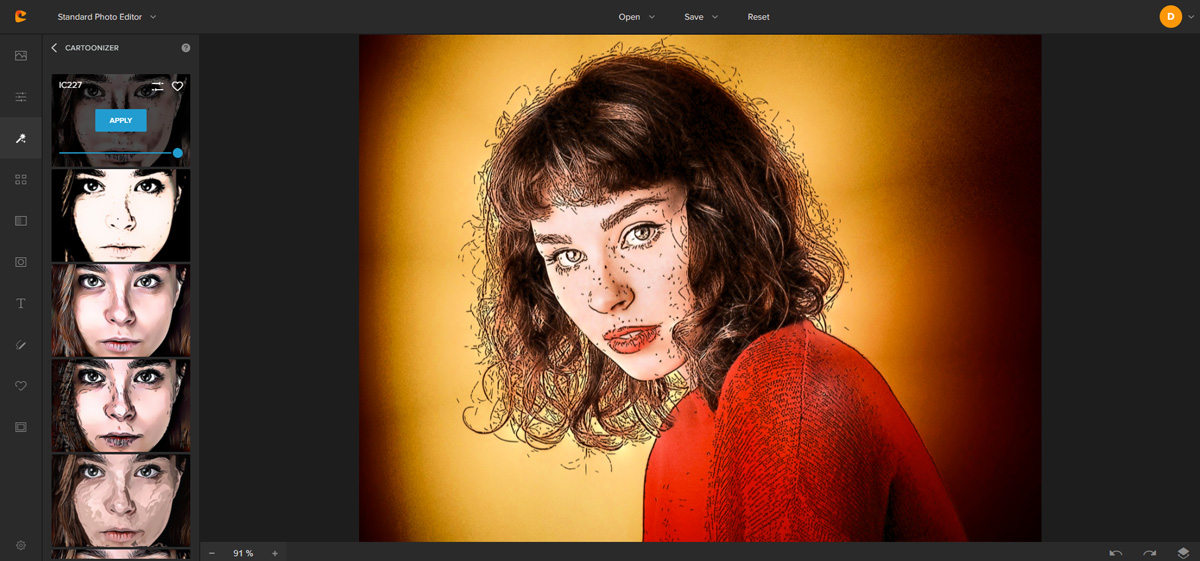Favorite the IC227 effect heart
1200x561 pixels.
pos(178,87)
